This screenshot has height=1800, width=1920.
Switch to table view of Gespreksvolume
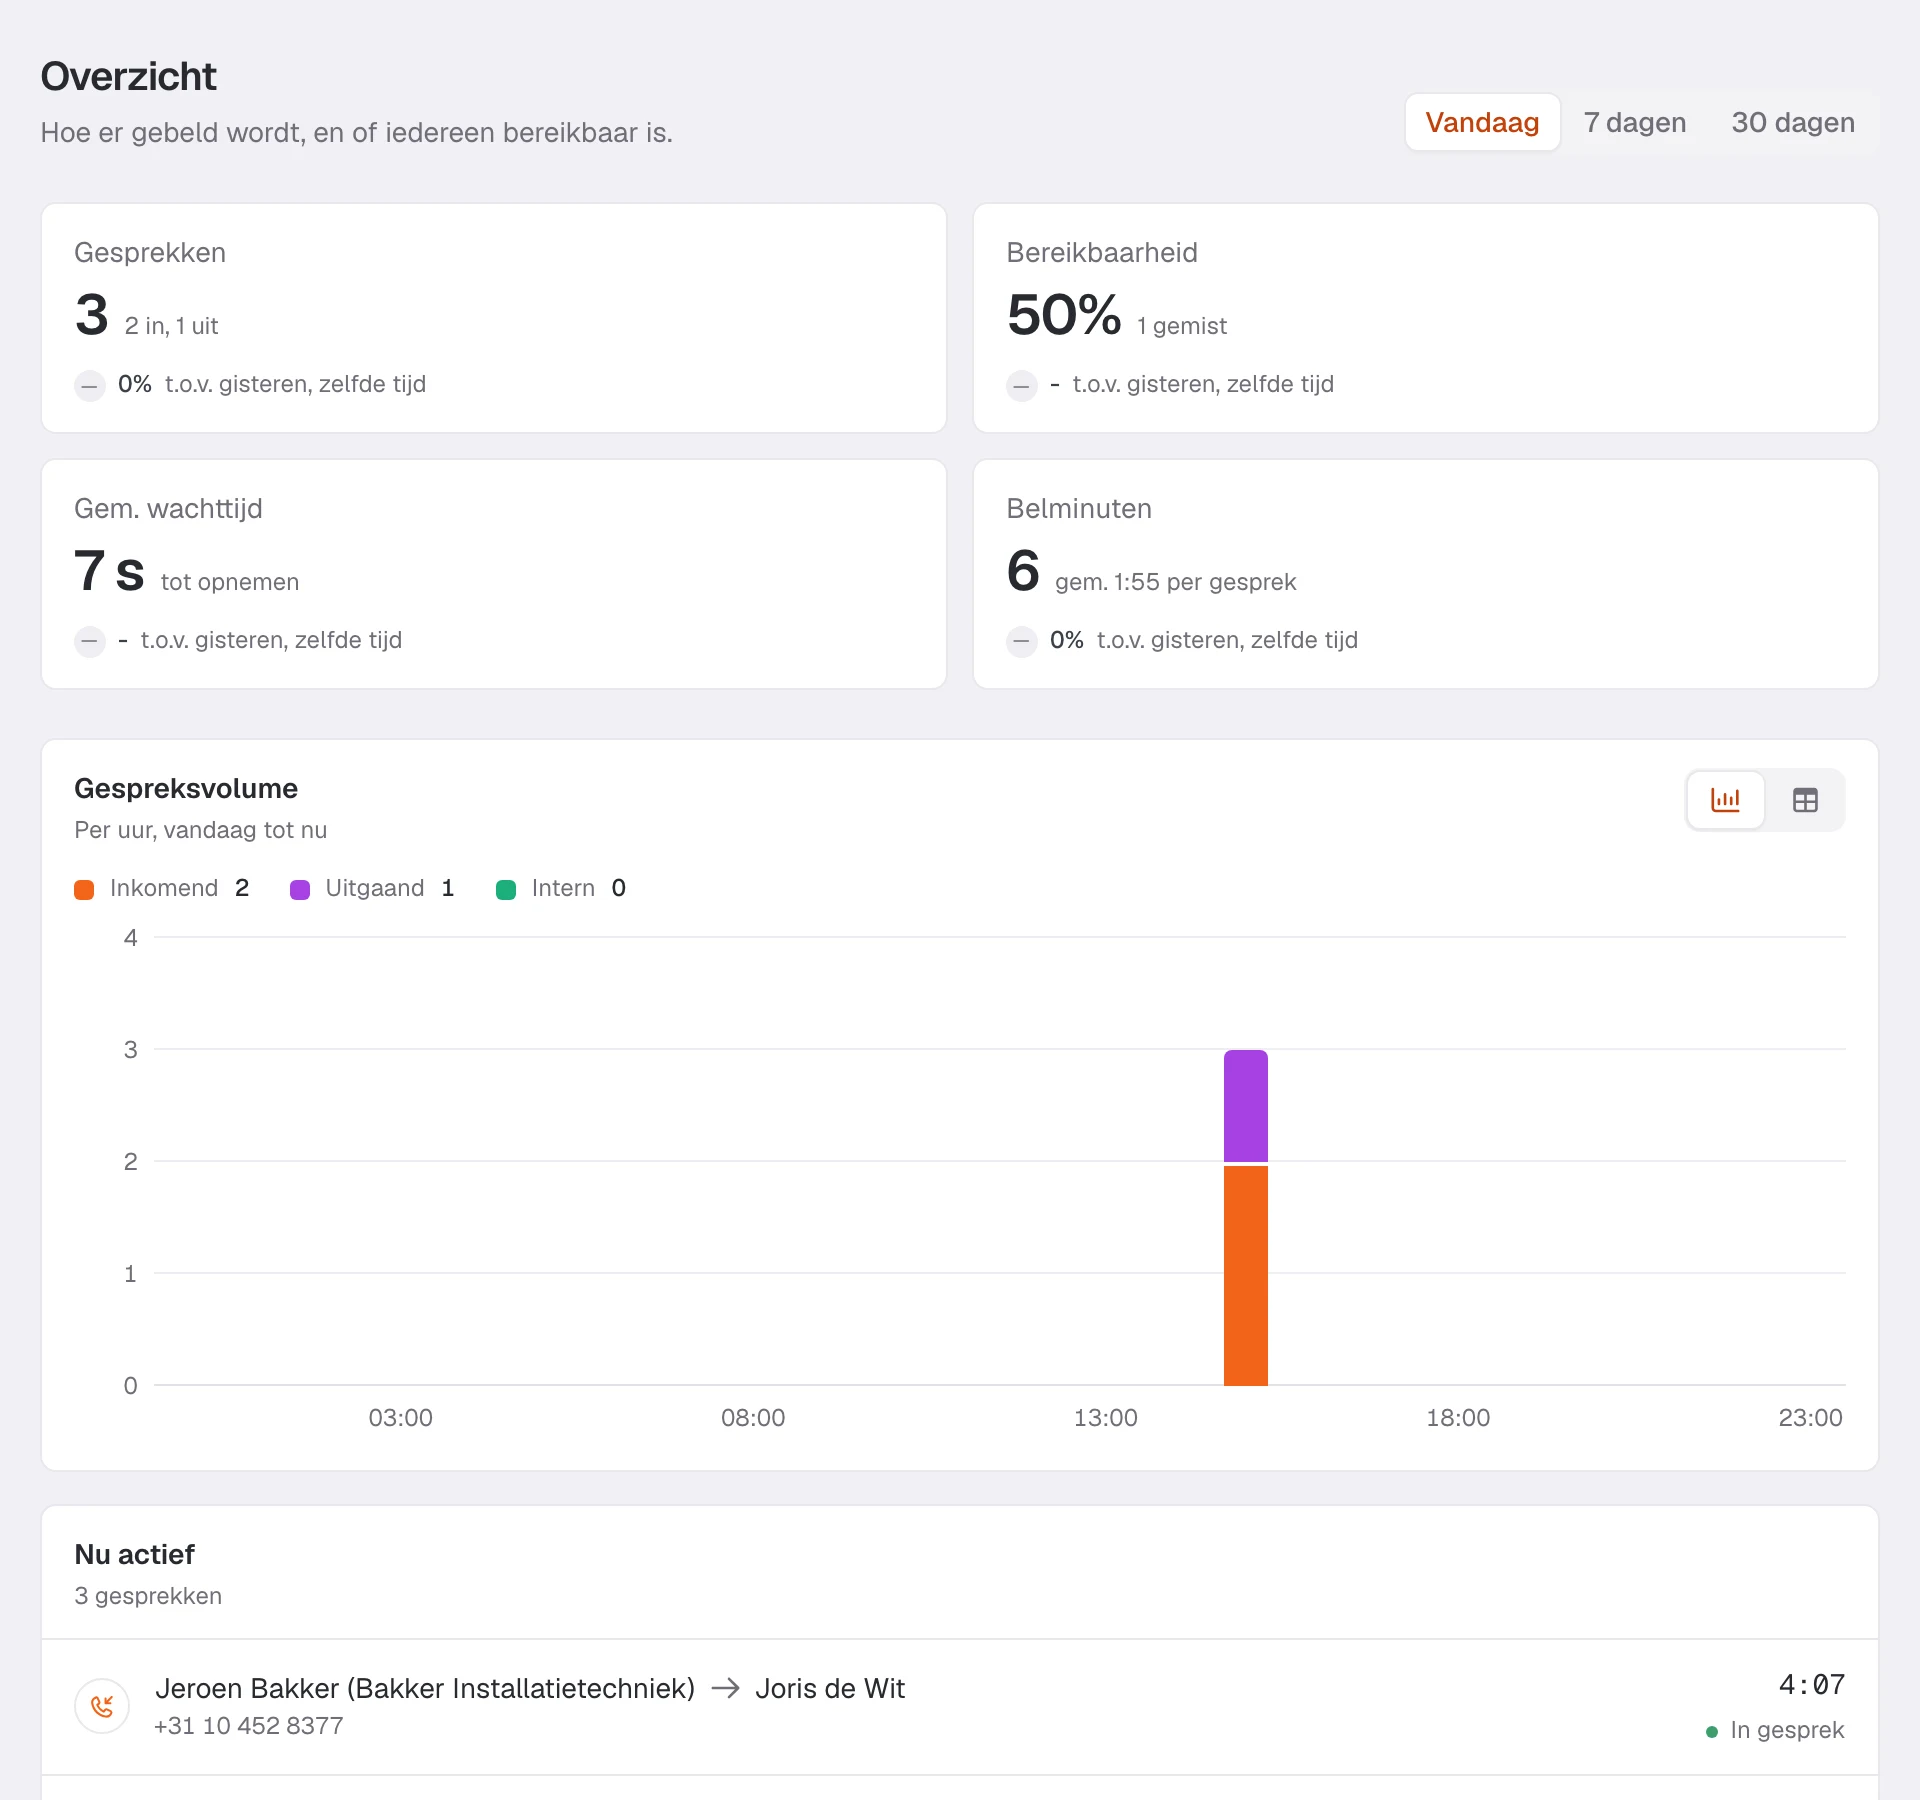point(1805,800)
